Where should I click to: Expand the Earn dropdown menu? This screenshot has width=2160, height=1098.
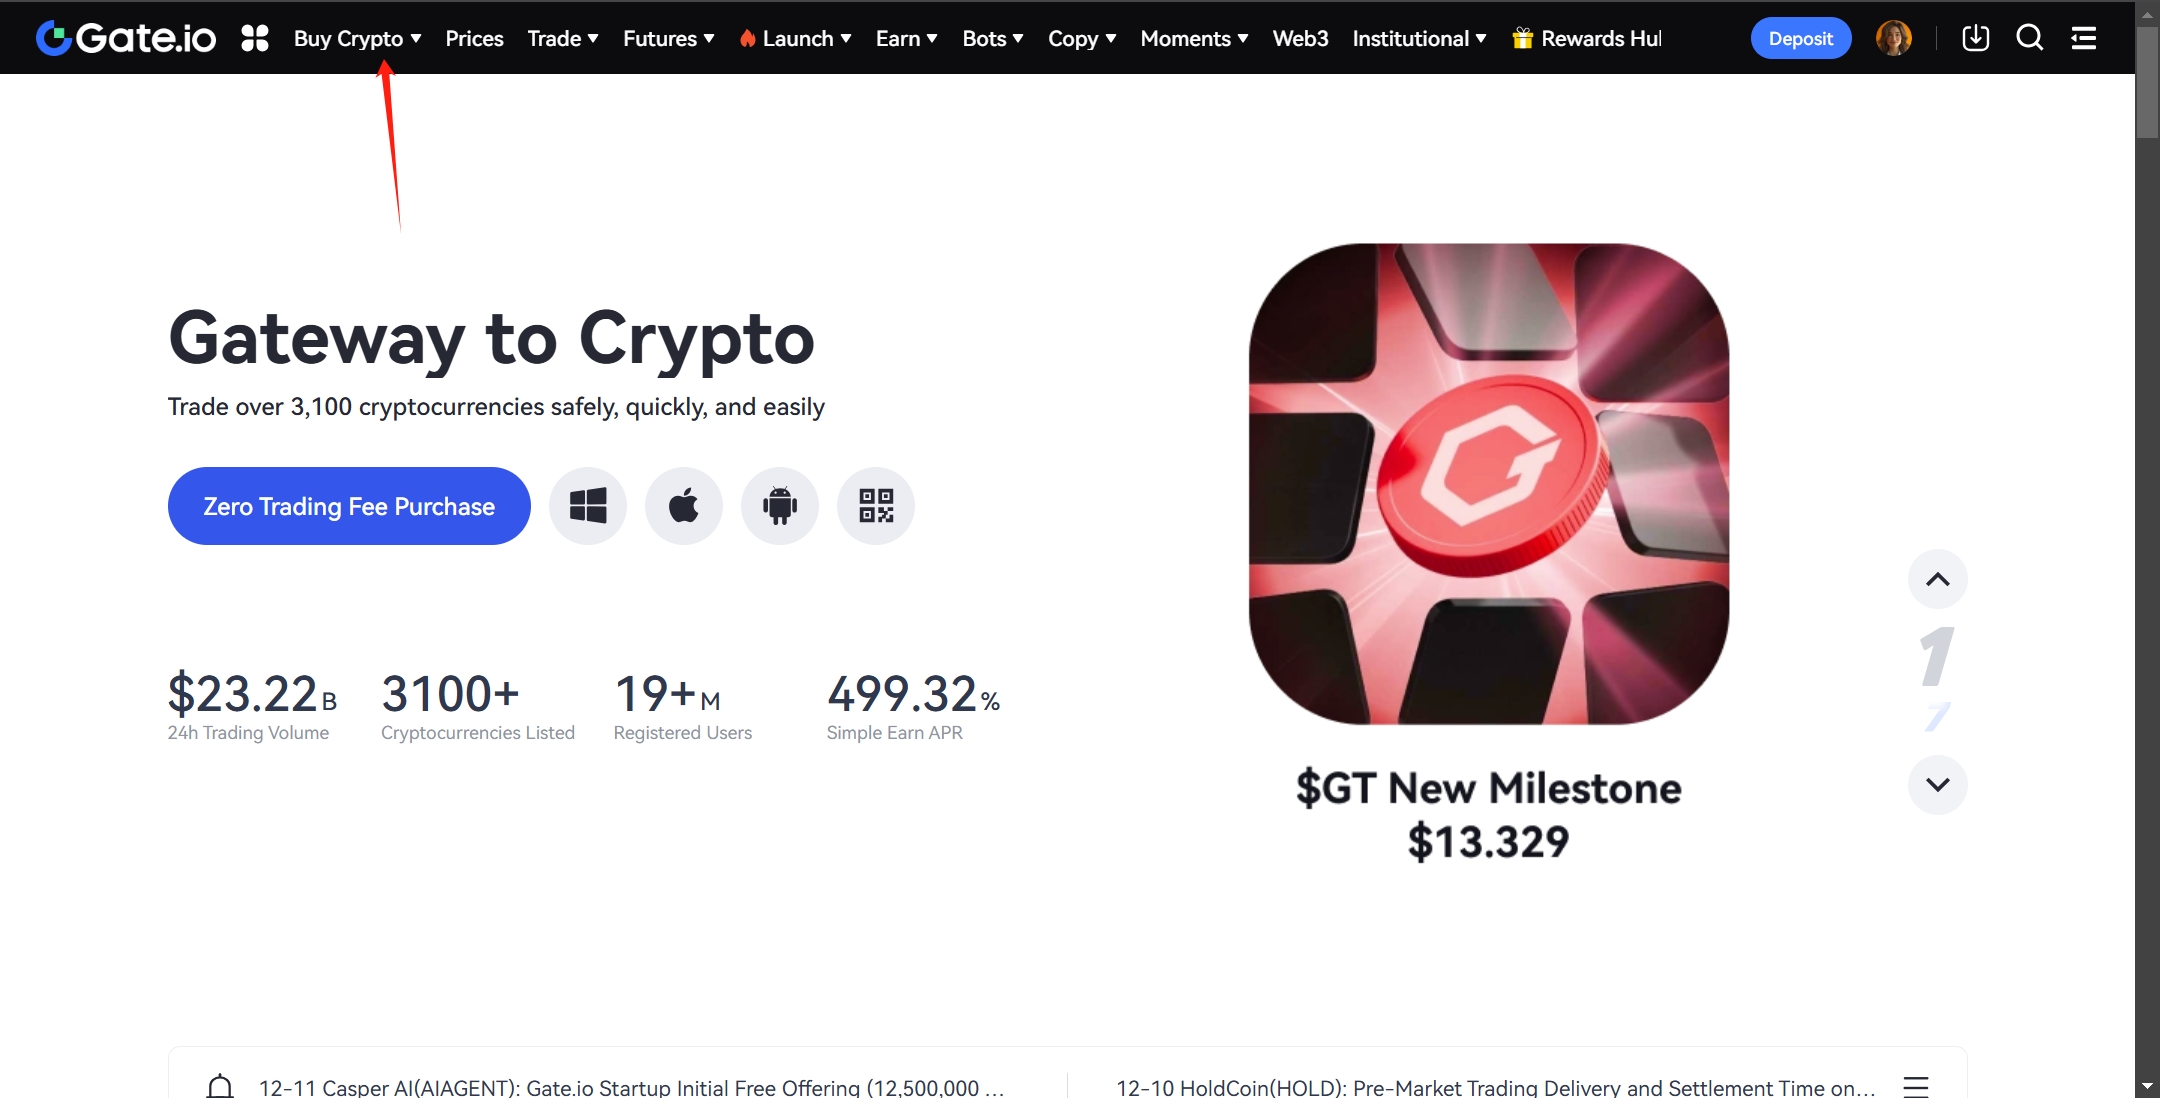[x=906, y=38]
